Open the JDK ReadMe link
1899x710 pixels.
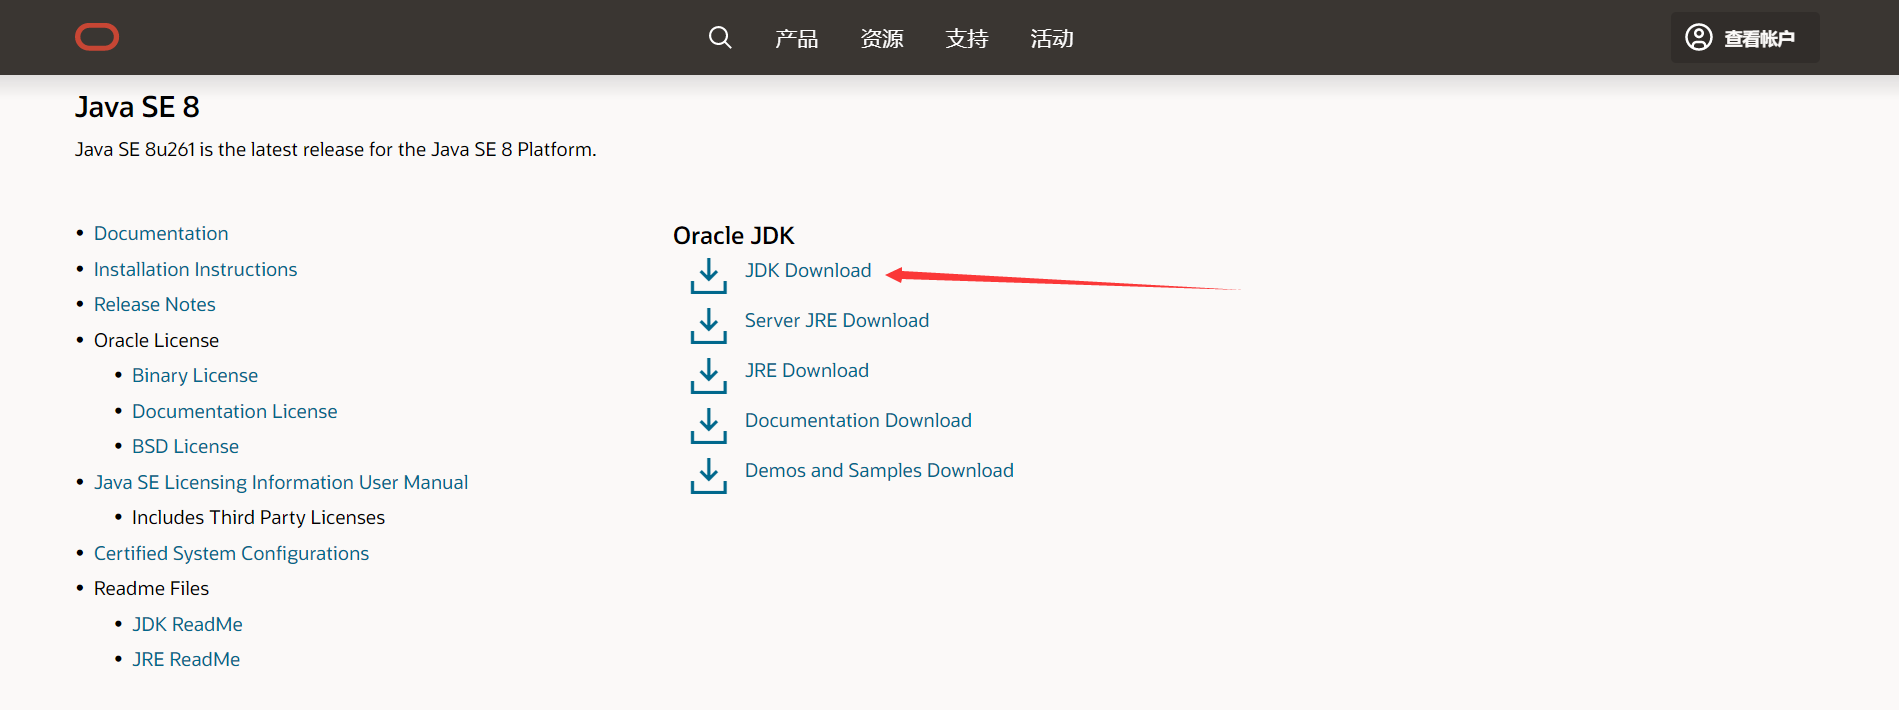187,624
